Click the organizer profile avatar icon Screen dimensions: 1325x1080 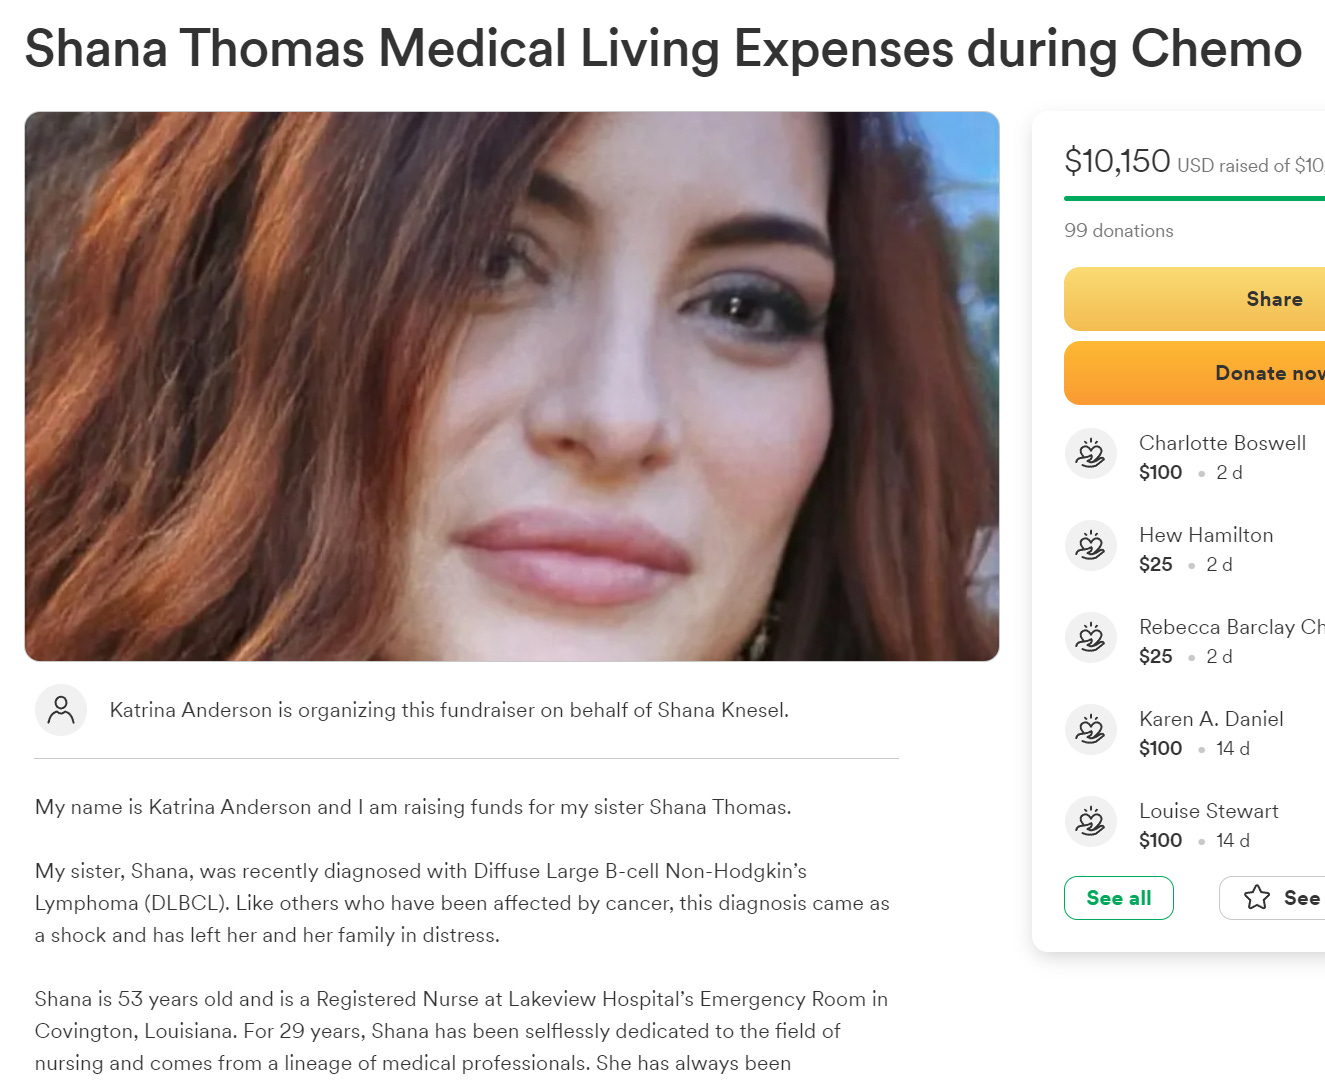[61, 710]
